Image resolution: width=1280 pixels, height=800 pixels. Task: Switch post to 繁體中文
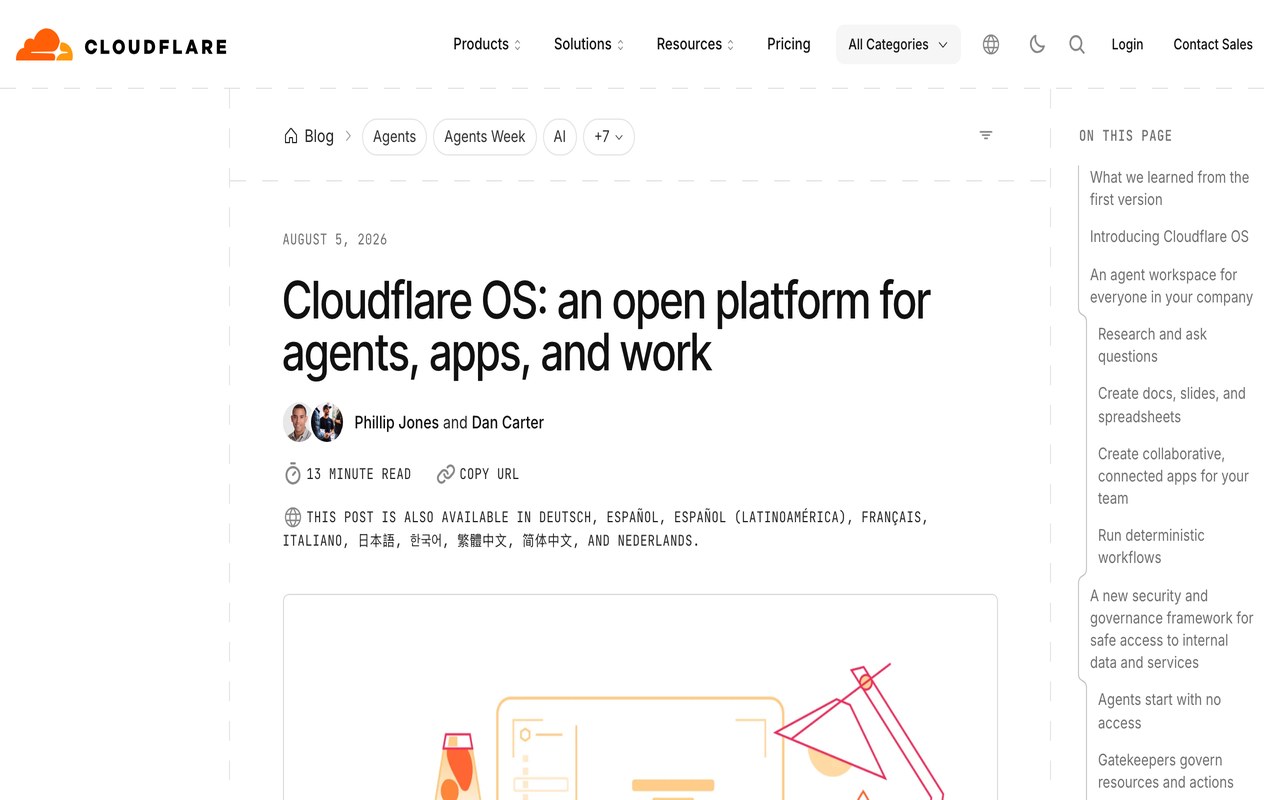(482, 540)
